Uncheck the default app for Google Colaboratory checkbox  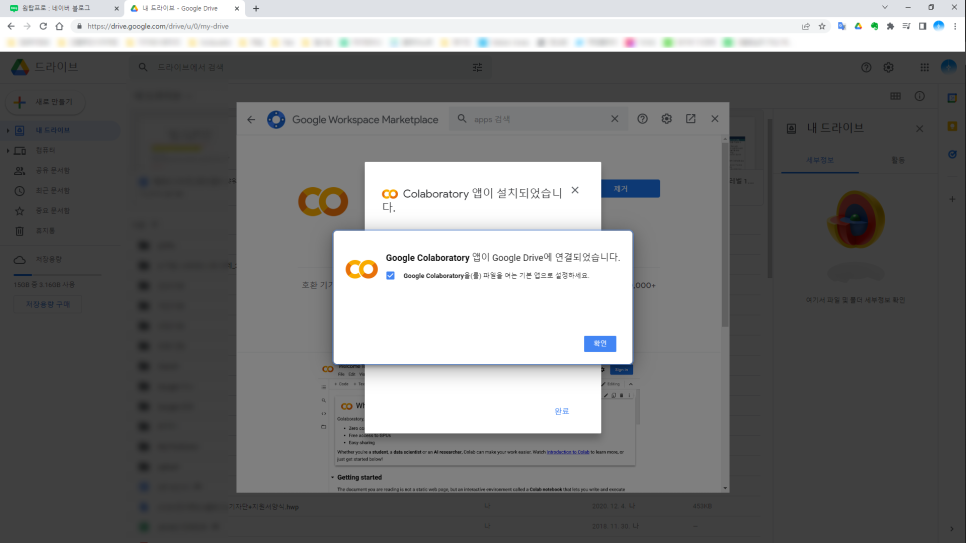(391, 276)
